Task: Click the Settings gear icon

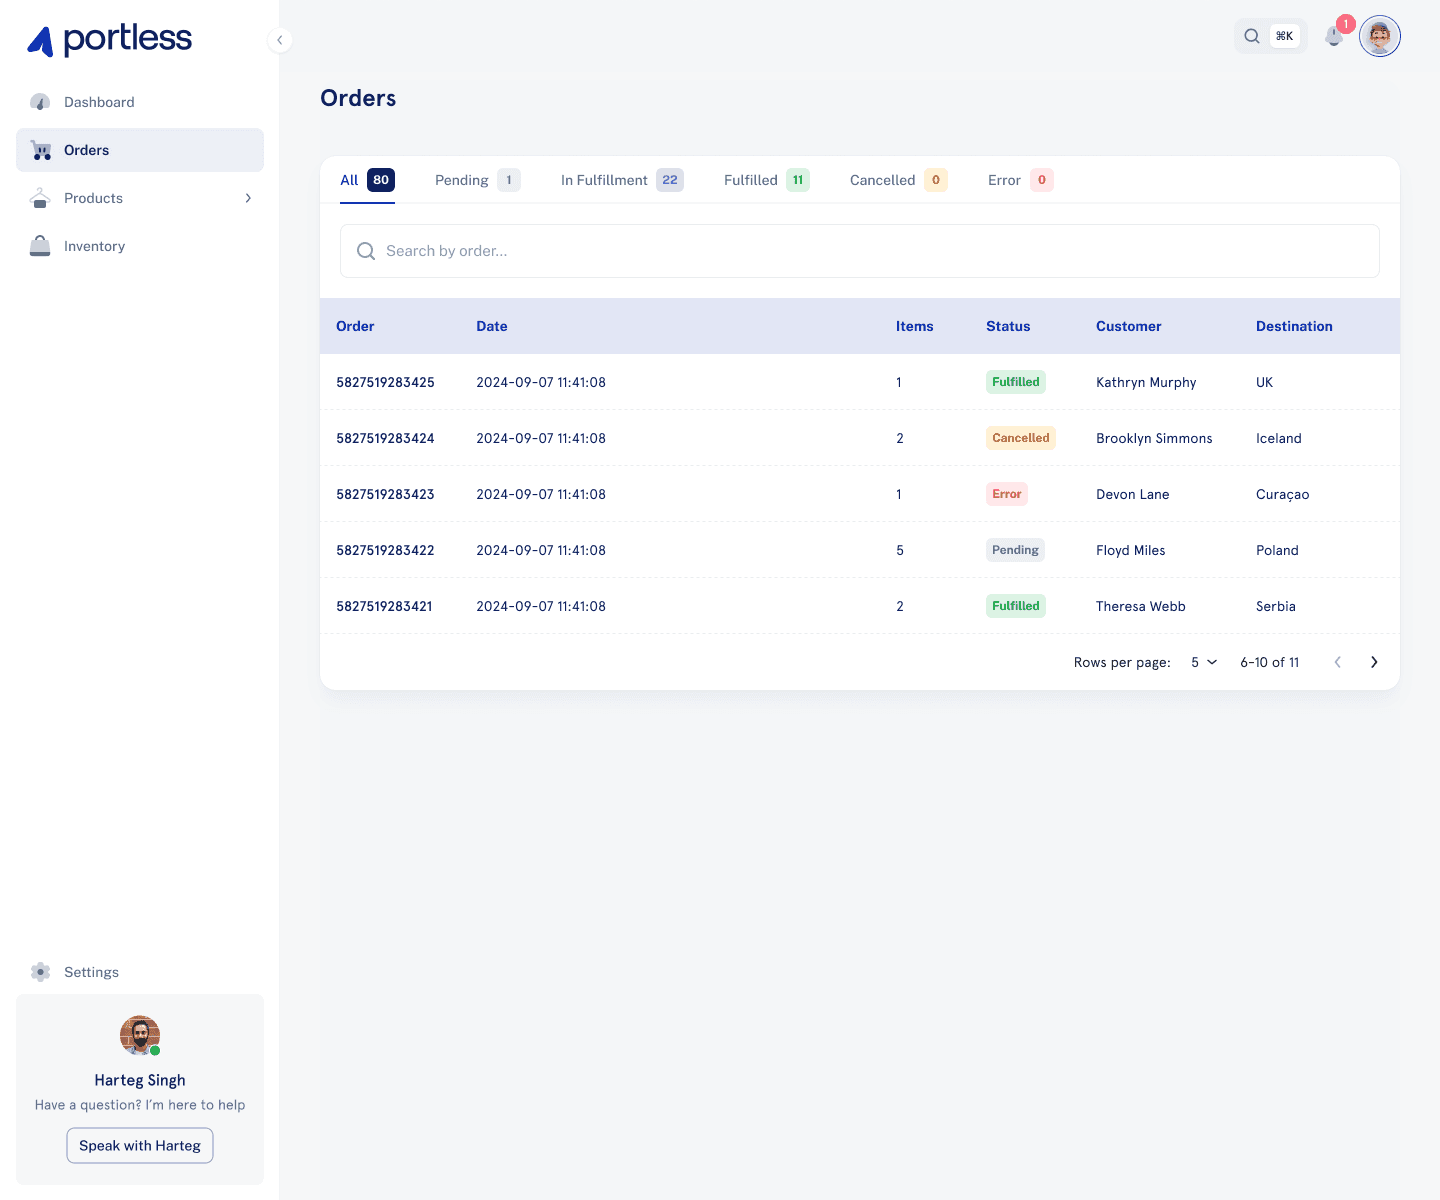Action: pos(40,972)
